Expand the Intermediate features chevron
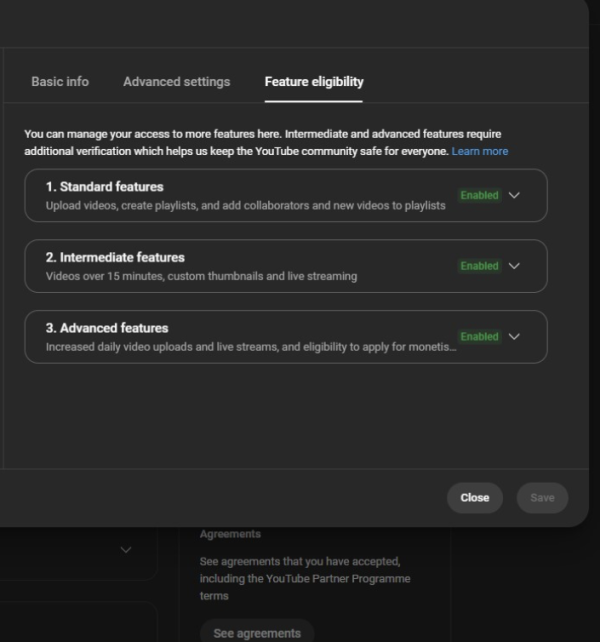This screenshot has width=600, height=642. [x=514, y=266]
